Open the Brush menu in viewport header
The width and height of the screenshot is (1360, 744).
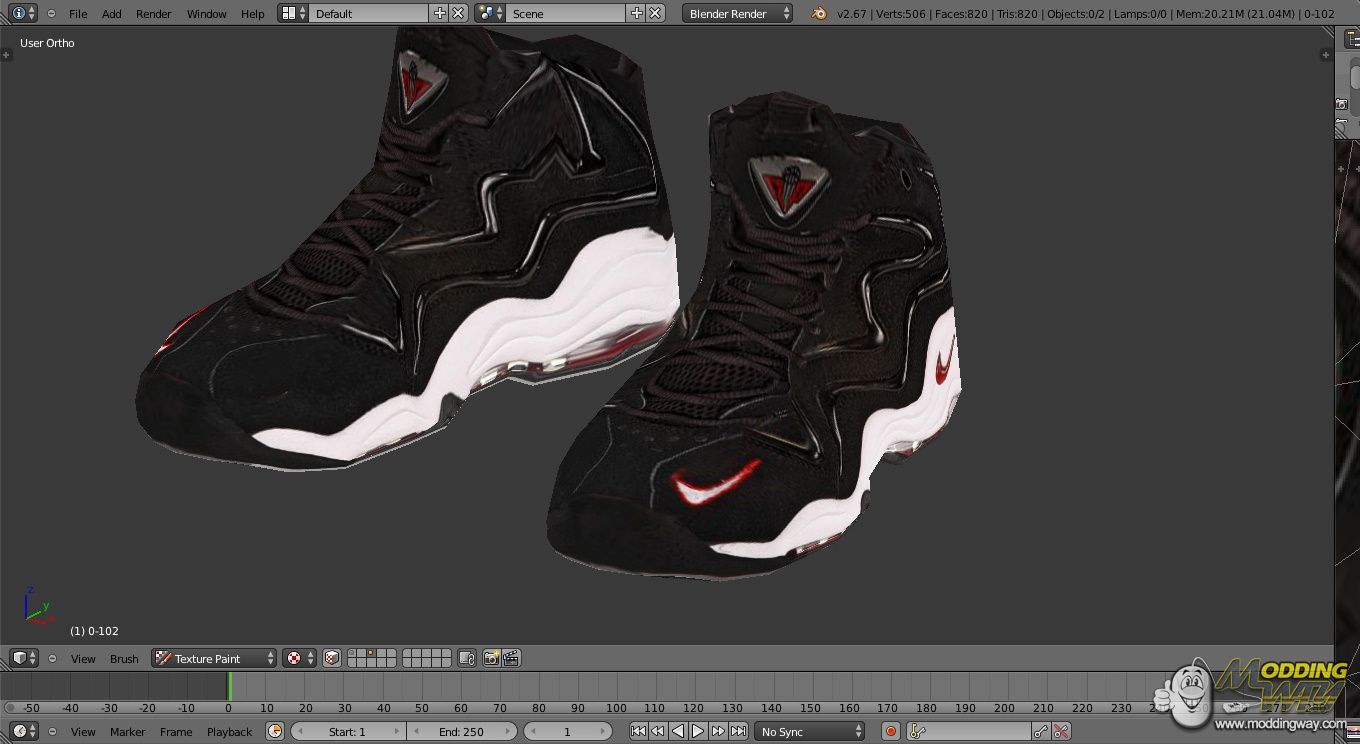click(124, 658)
